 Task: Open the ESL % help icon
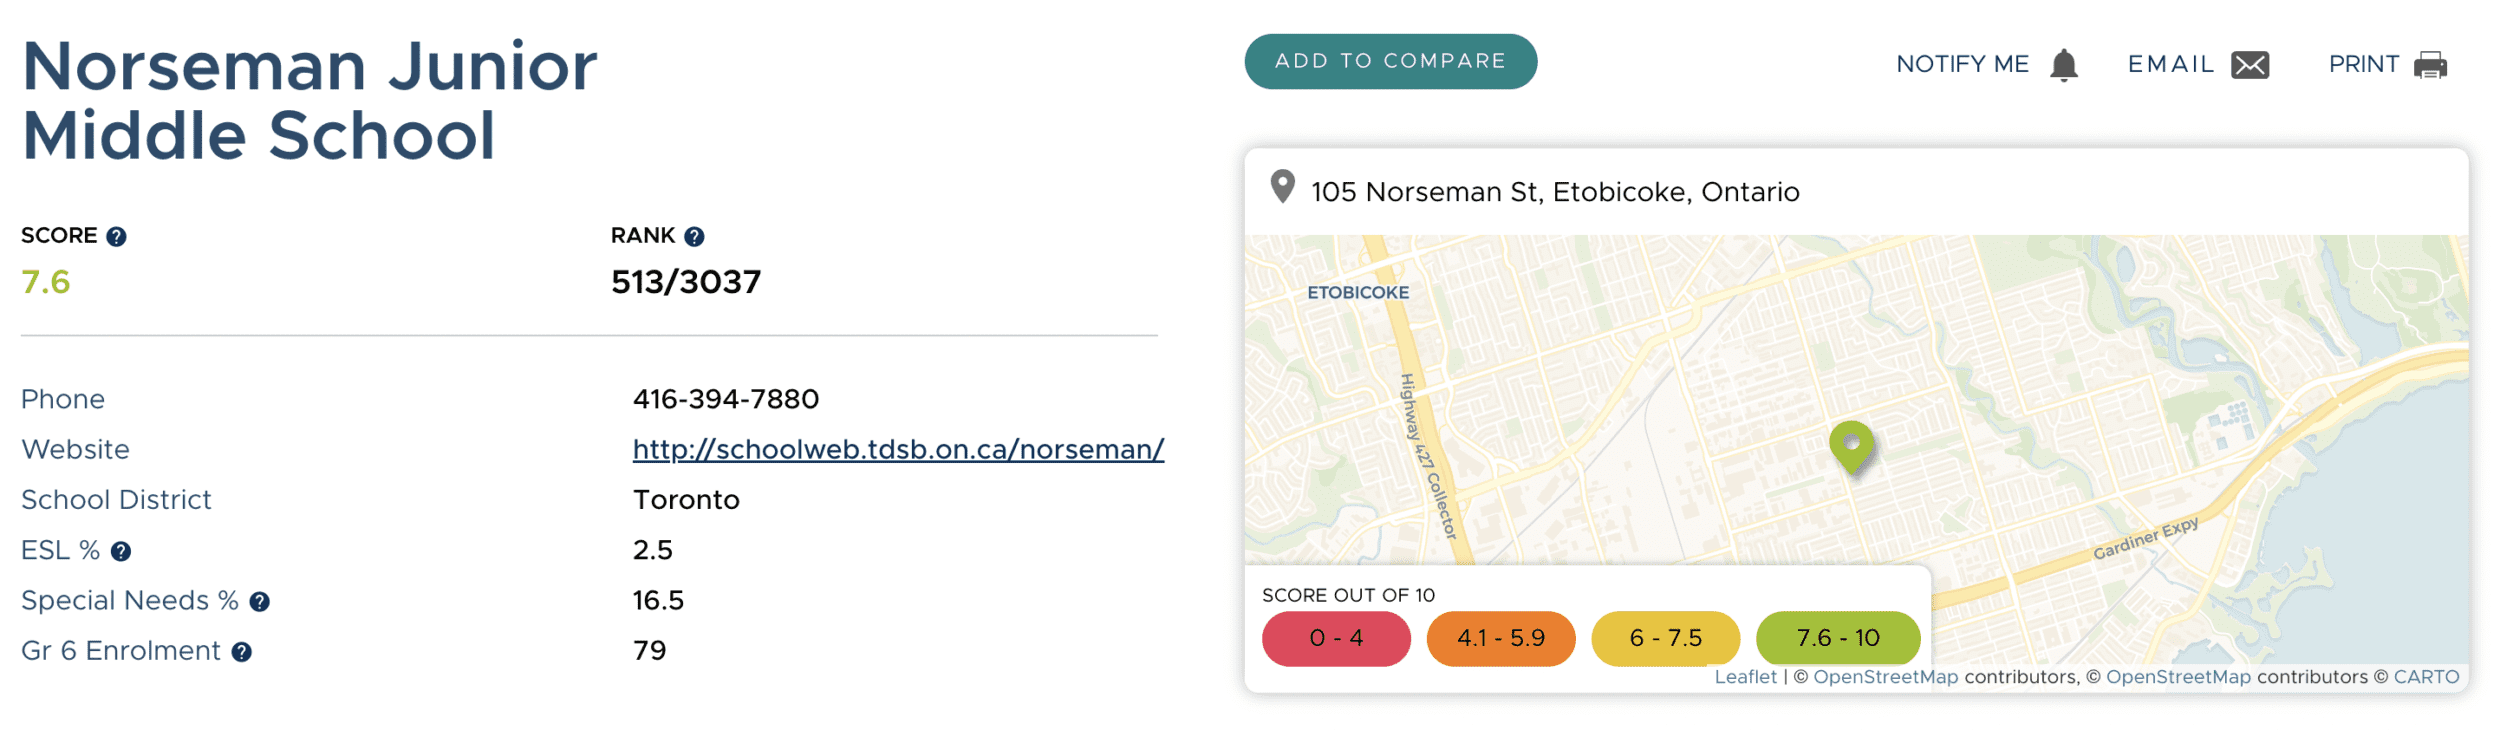coord(121,551)
